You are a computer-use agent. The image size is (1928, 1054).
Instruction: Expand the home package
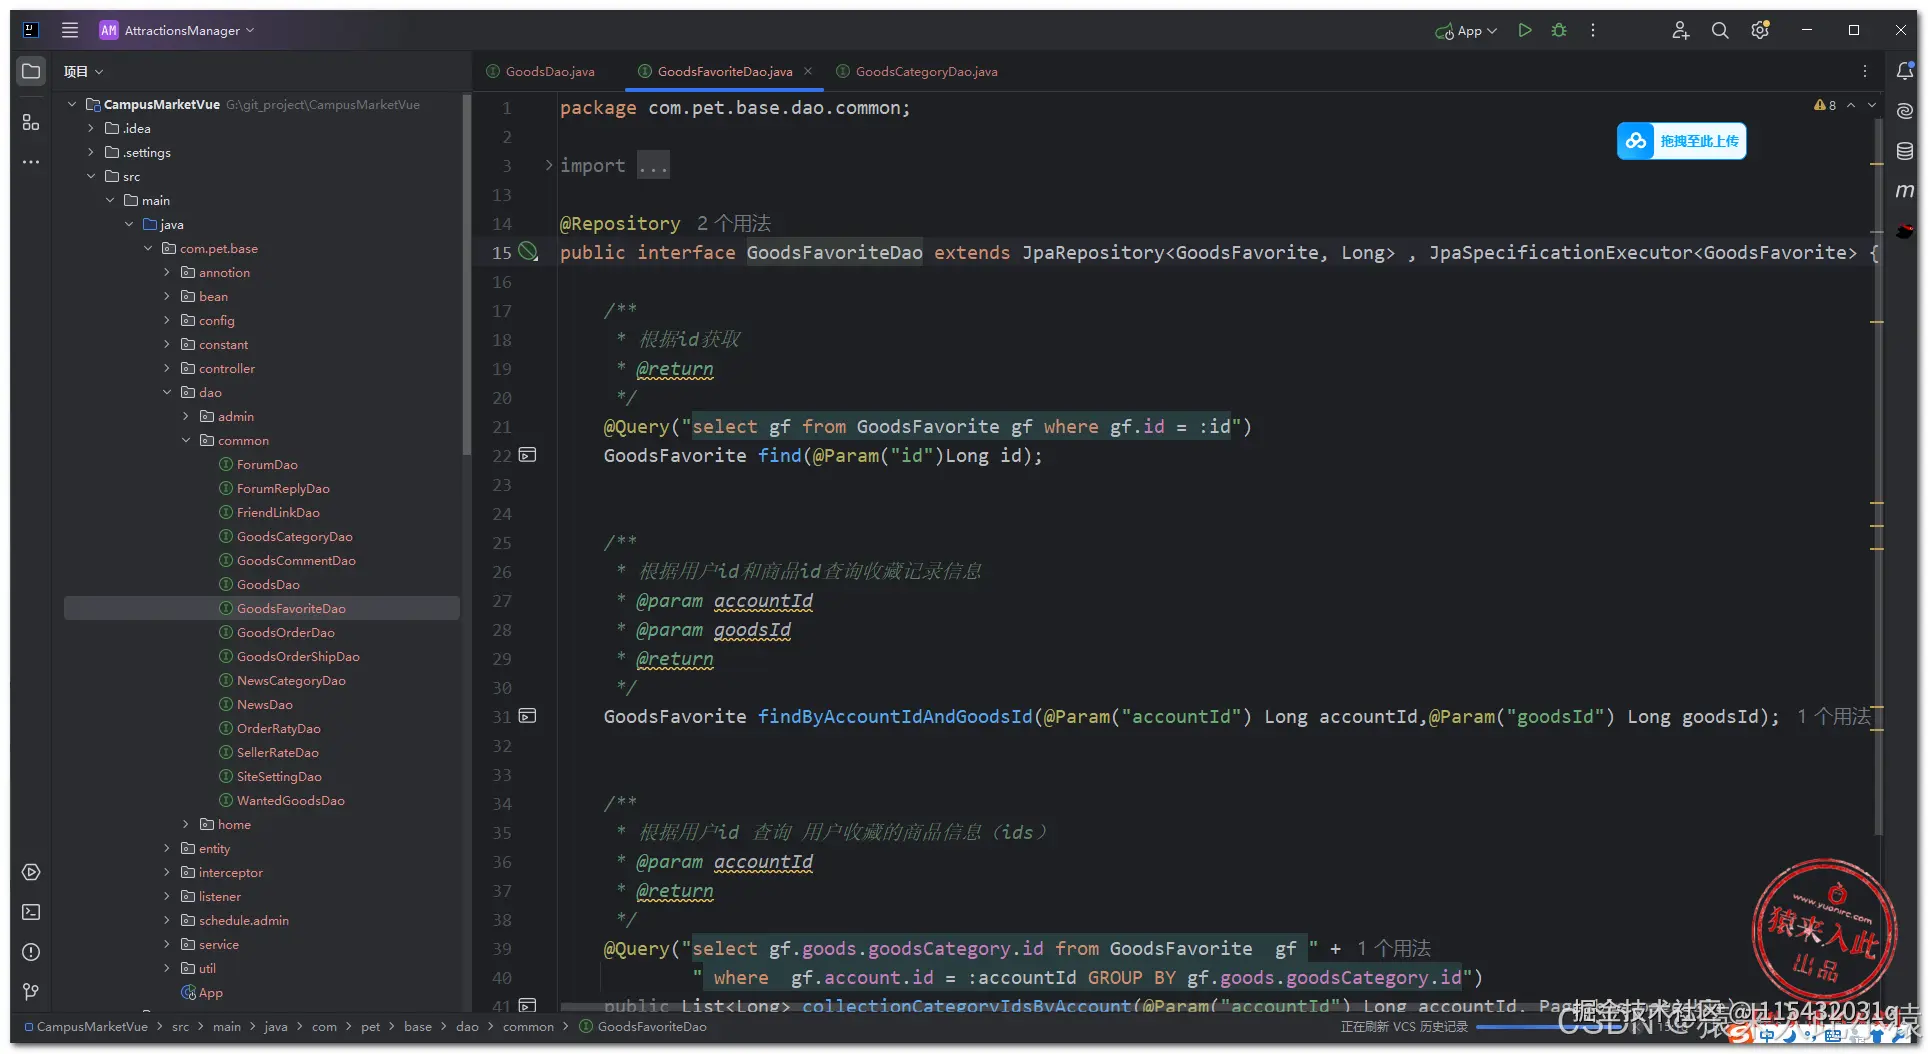pos(186,824)
